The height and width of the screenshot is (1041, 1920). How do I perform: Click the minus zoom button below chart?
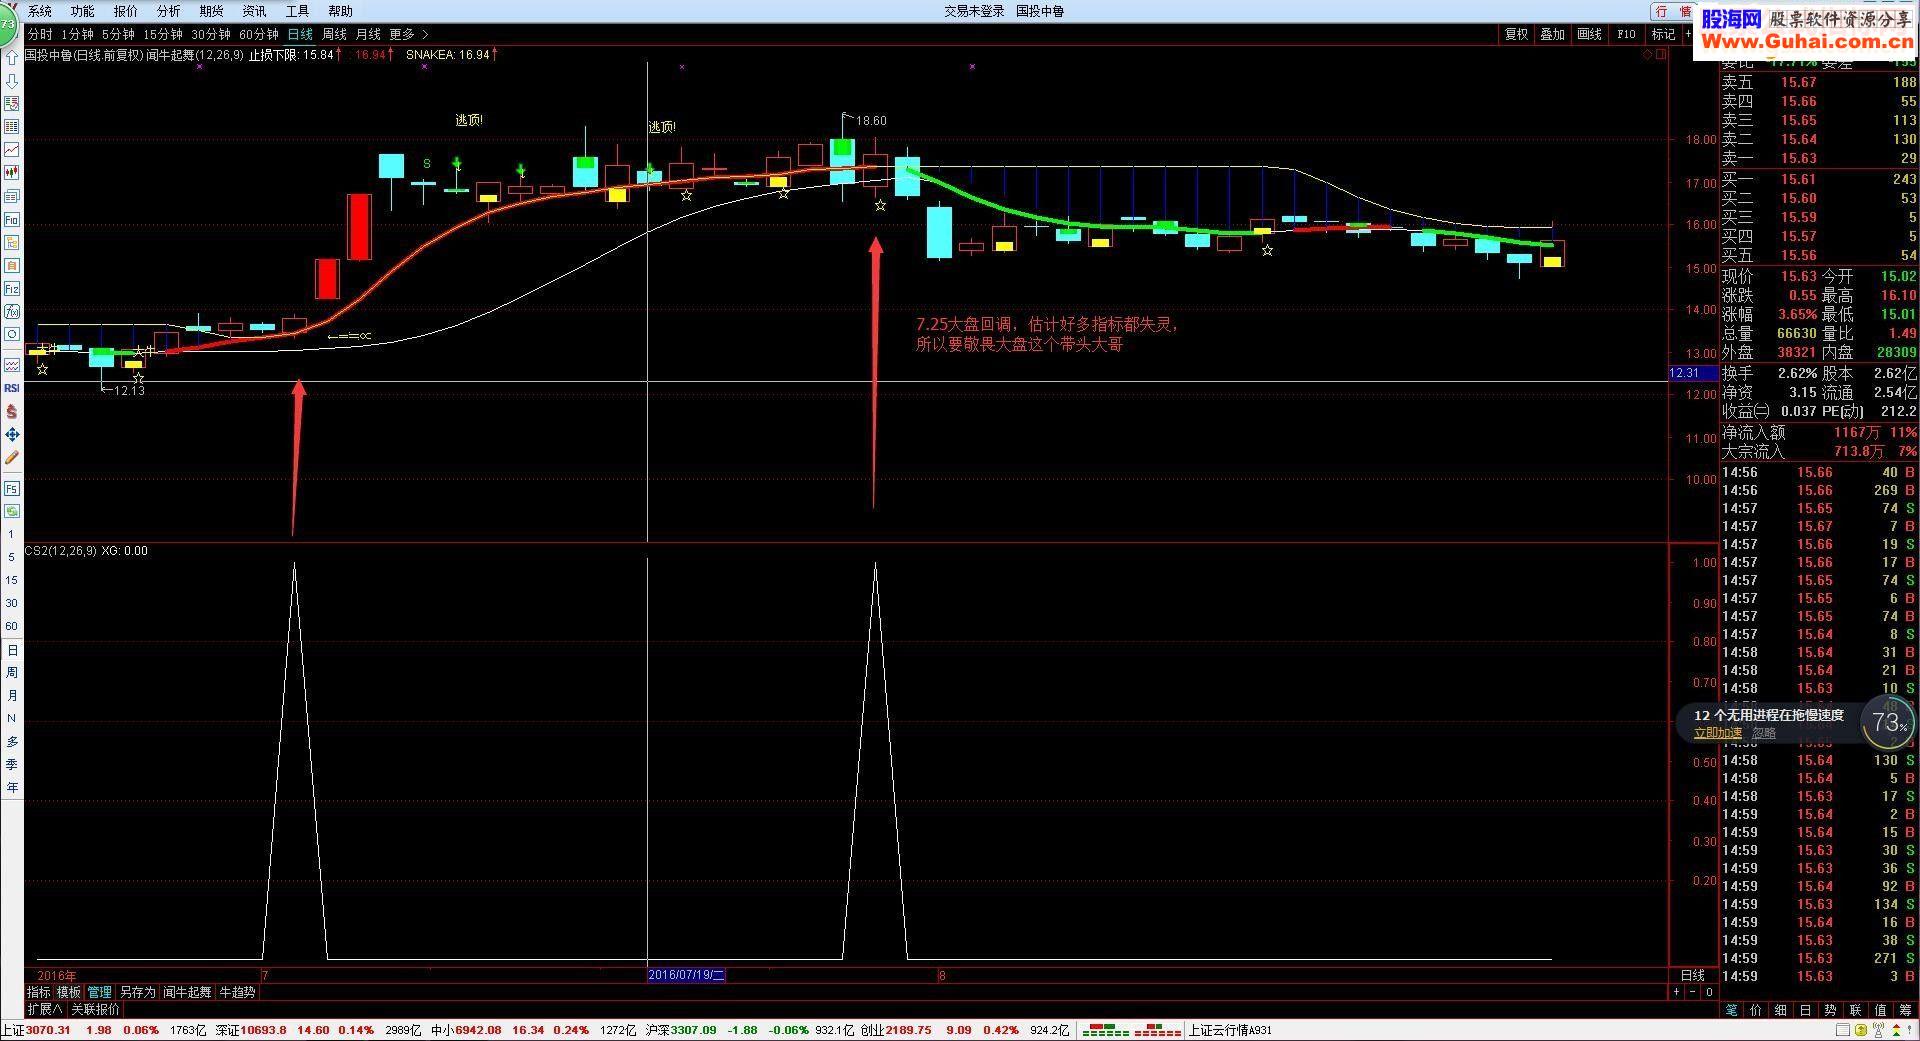[x=1693, y=992]
